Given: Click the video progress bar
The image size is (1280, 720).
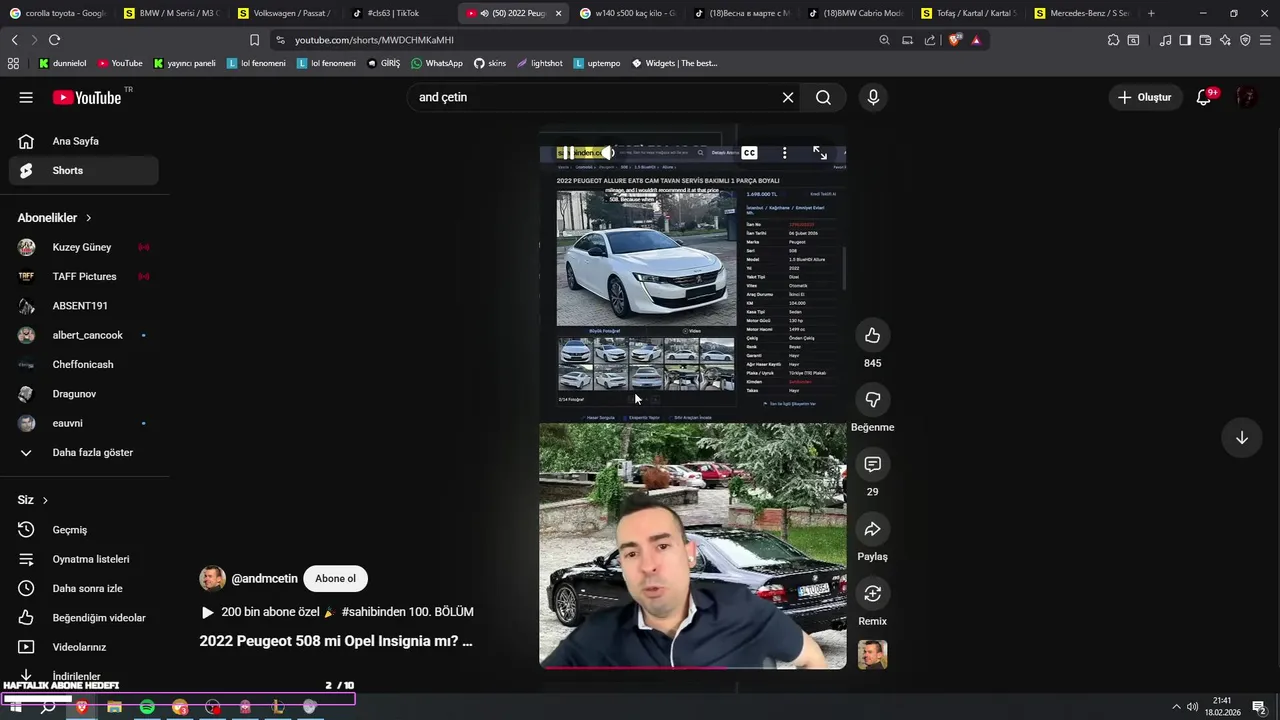Looking at the screenshot, I should 692,667.
